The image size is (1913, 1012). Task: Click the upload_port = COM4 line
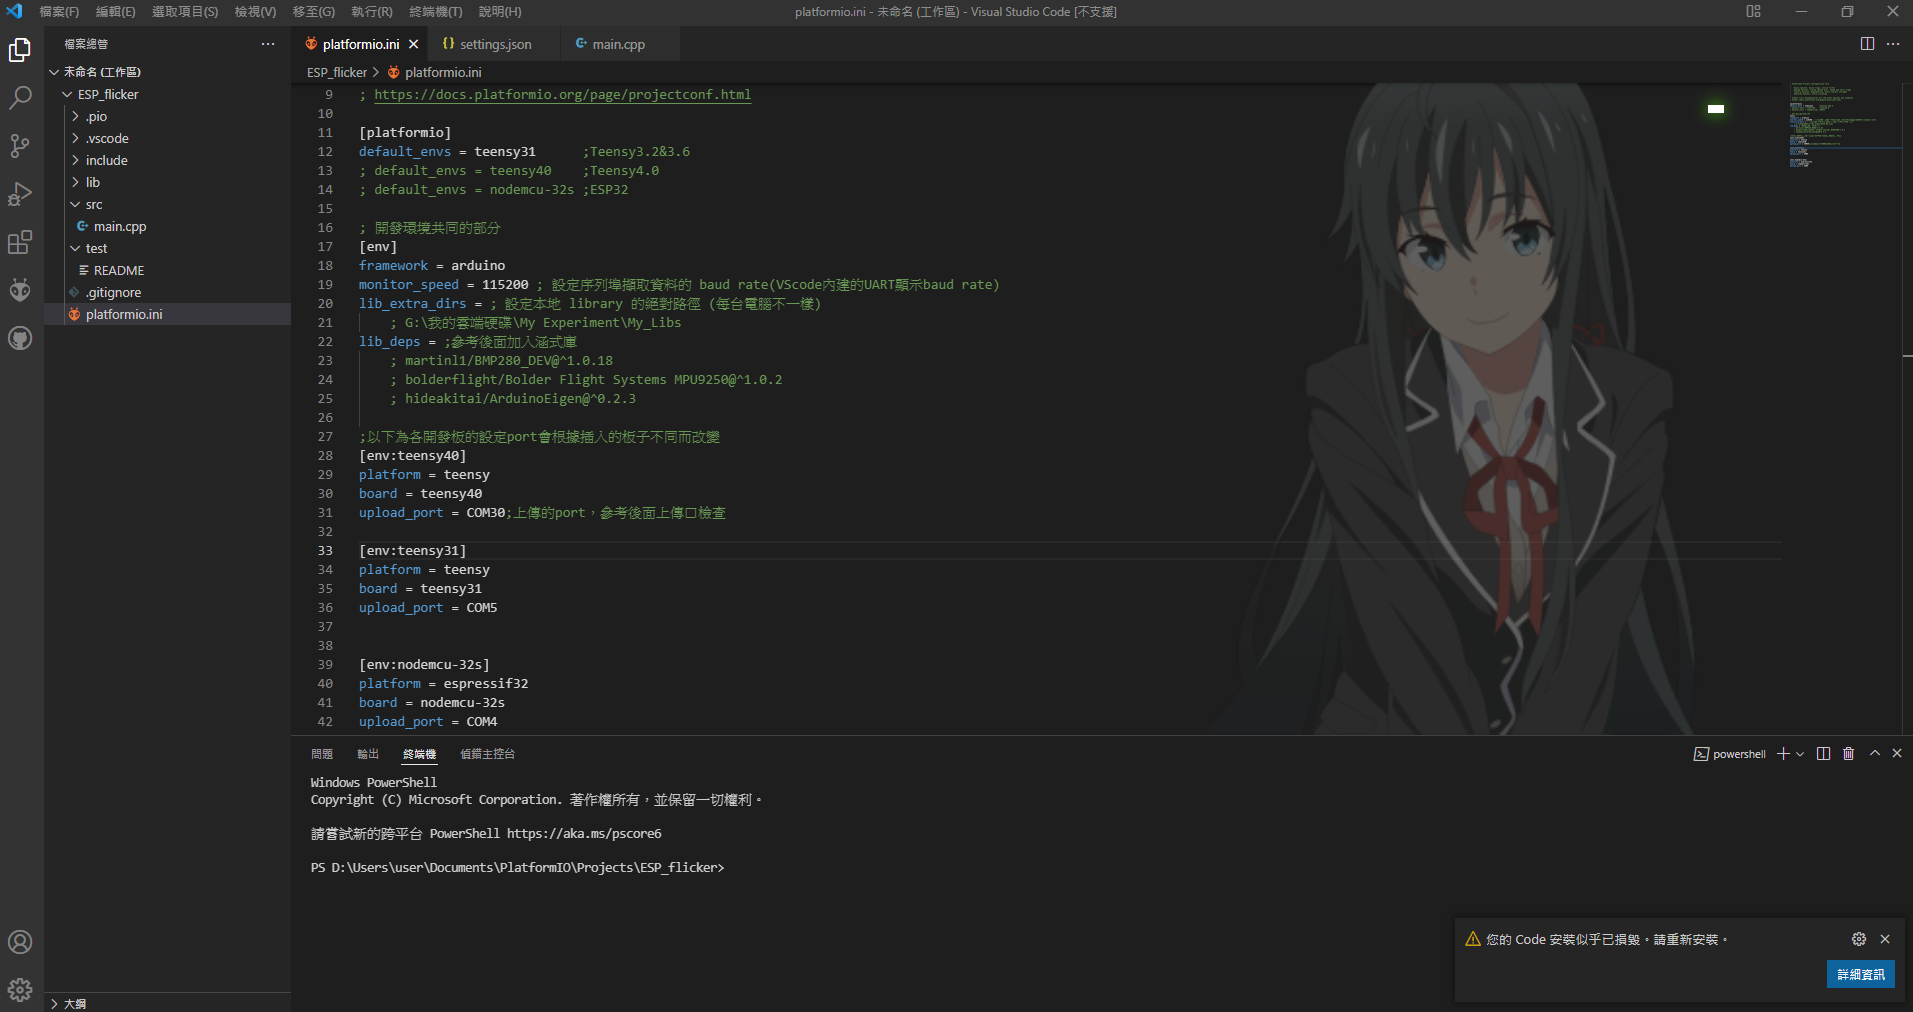click(428, 722)
